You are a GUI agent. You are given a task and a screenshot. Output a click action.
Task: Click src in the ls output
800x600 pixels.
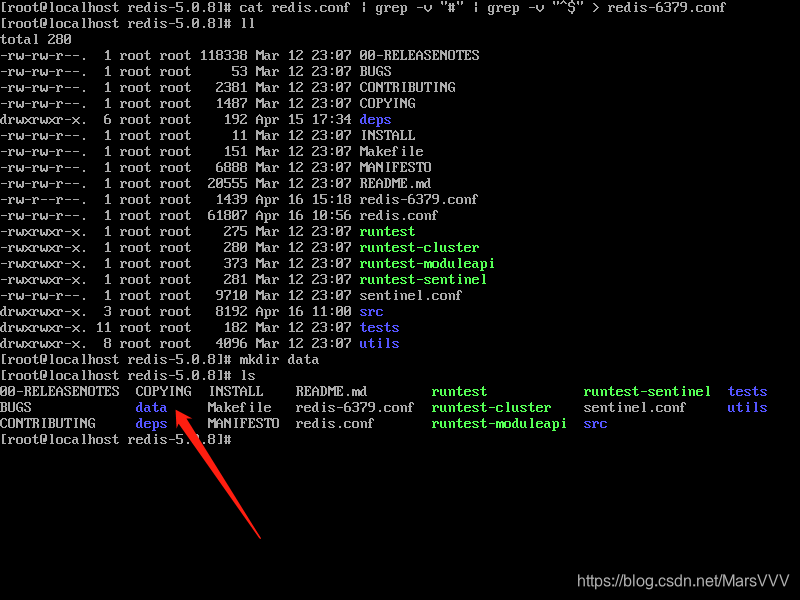pyautogui.click(x=595, y=423)
